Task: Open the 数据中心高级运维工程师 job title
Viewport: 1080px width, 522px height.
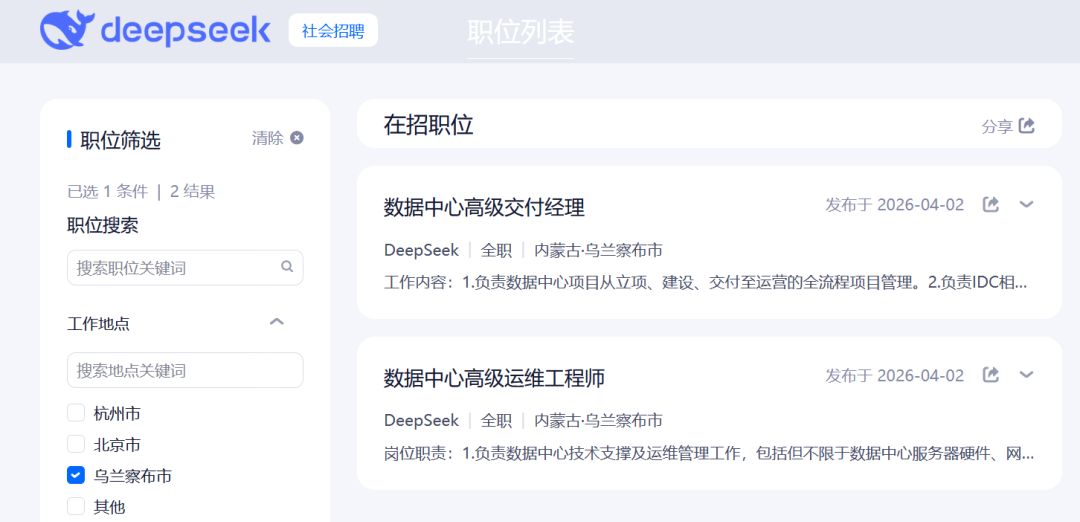Action: [495, 378]
